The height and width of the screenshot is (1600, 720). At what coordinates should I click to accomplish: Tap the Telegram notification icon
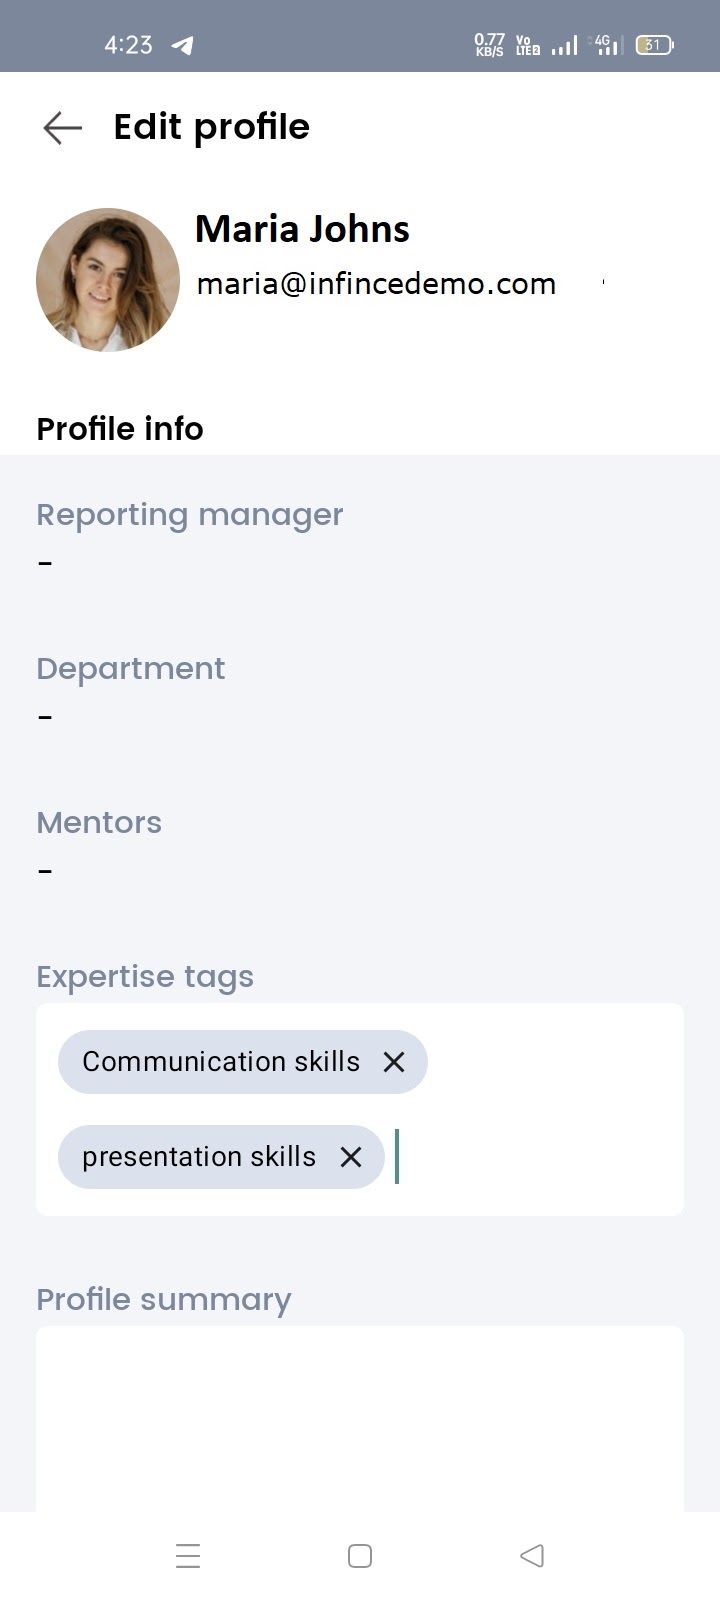183,45
